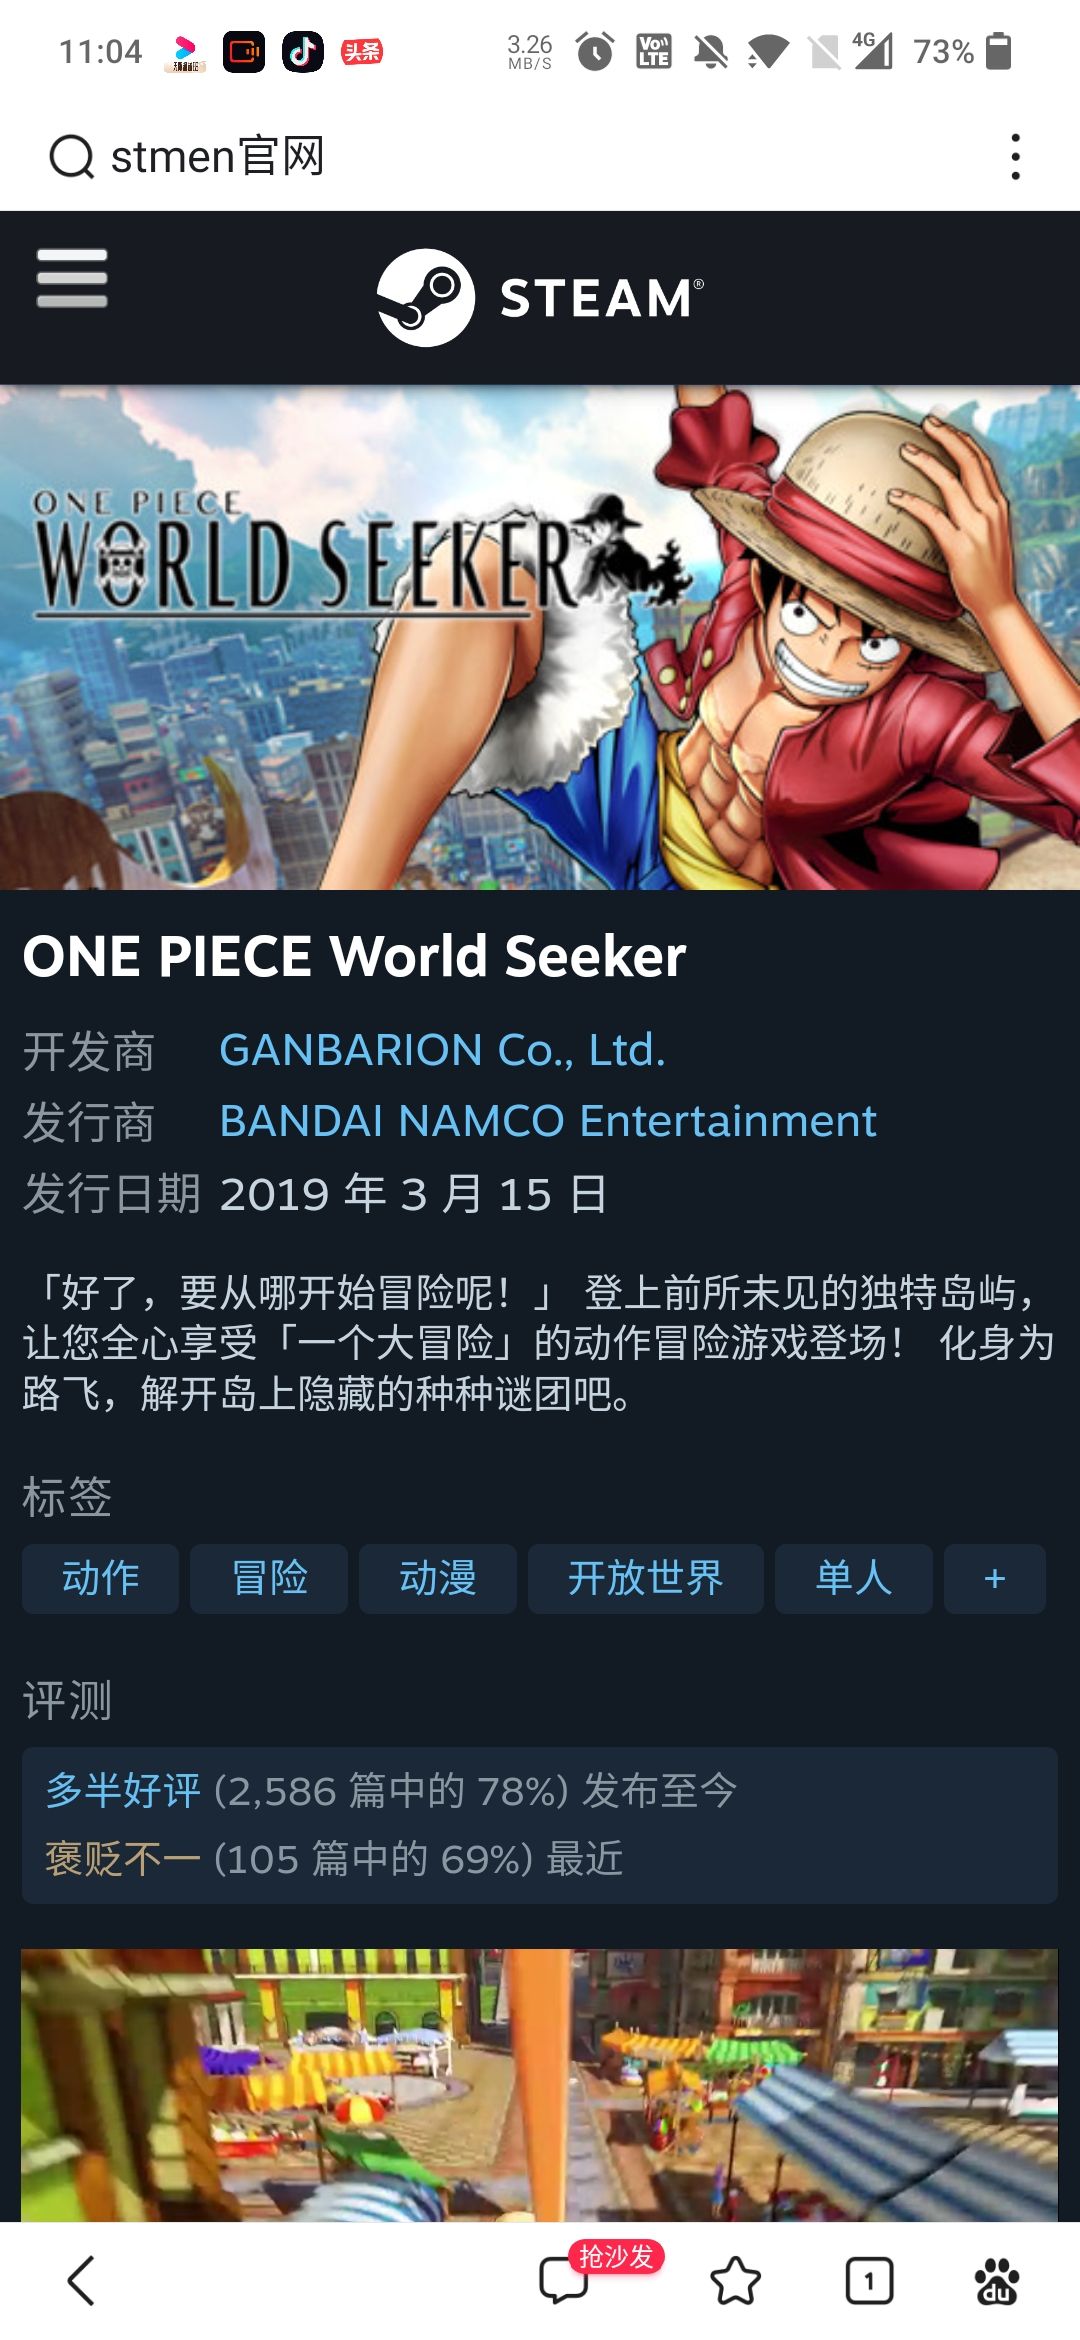Select the 动漫 tag
The width and height of the screenshot is (1080, 2340).
438,1579
